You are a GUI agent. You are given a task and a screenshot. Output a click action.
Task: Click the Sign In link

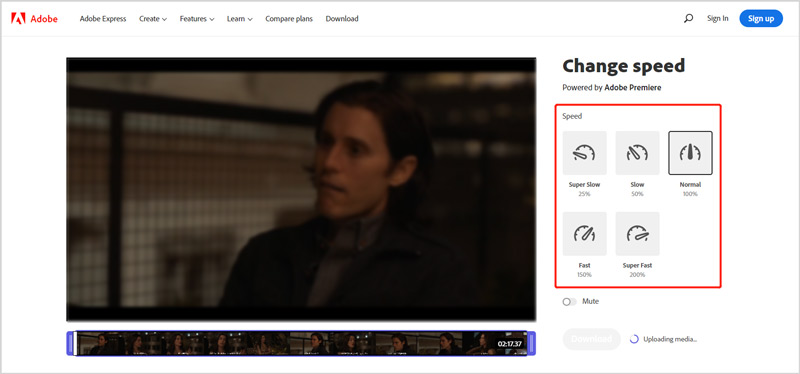717,18
